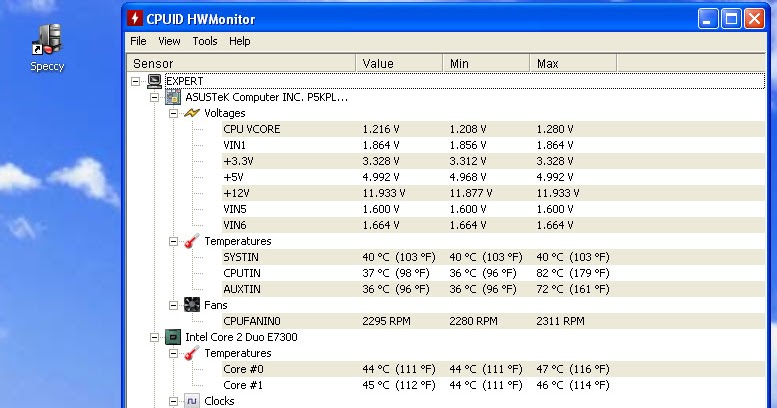The image size is (777, 408).
Task: Click the 11.877 V minimum value
Action: pos(471,193)
